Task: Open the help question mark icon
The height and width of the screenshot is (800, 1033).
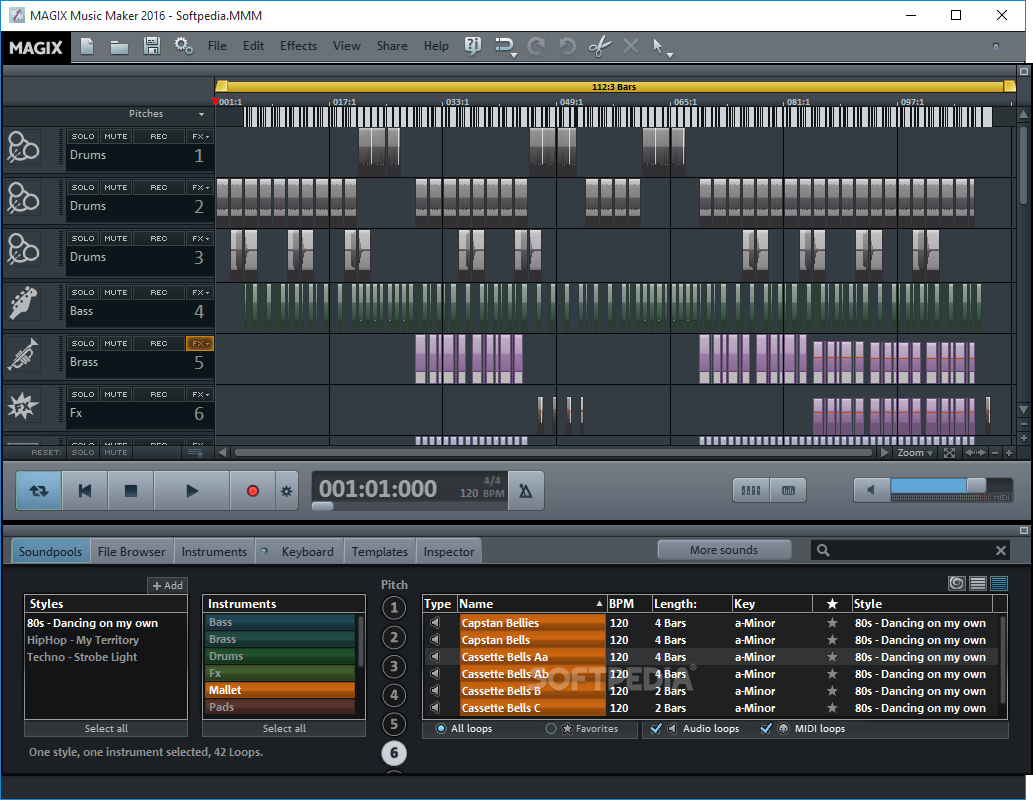Action: [x=472, y=45]
